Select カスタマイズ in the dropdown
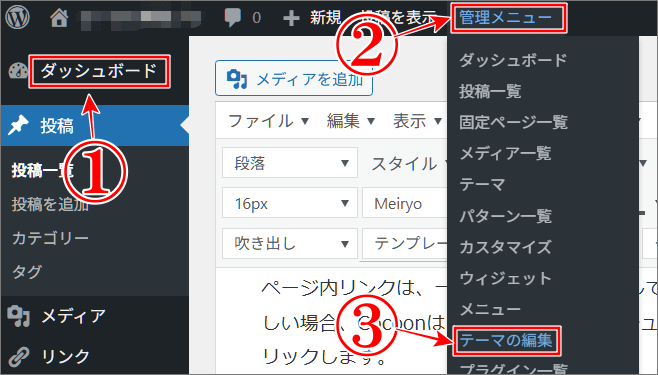 coord(505,247)
